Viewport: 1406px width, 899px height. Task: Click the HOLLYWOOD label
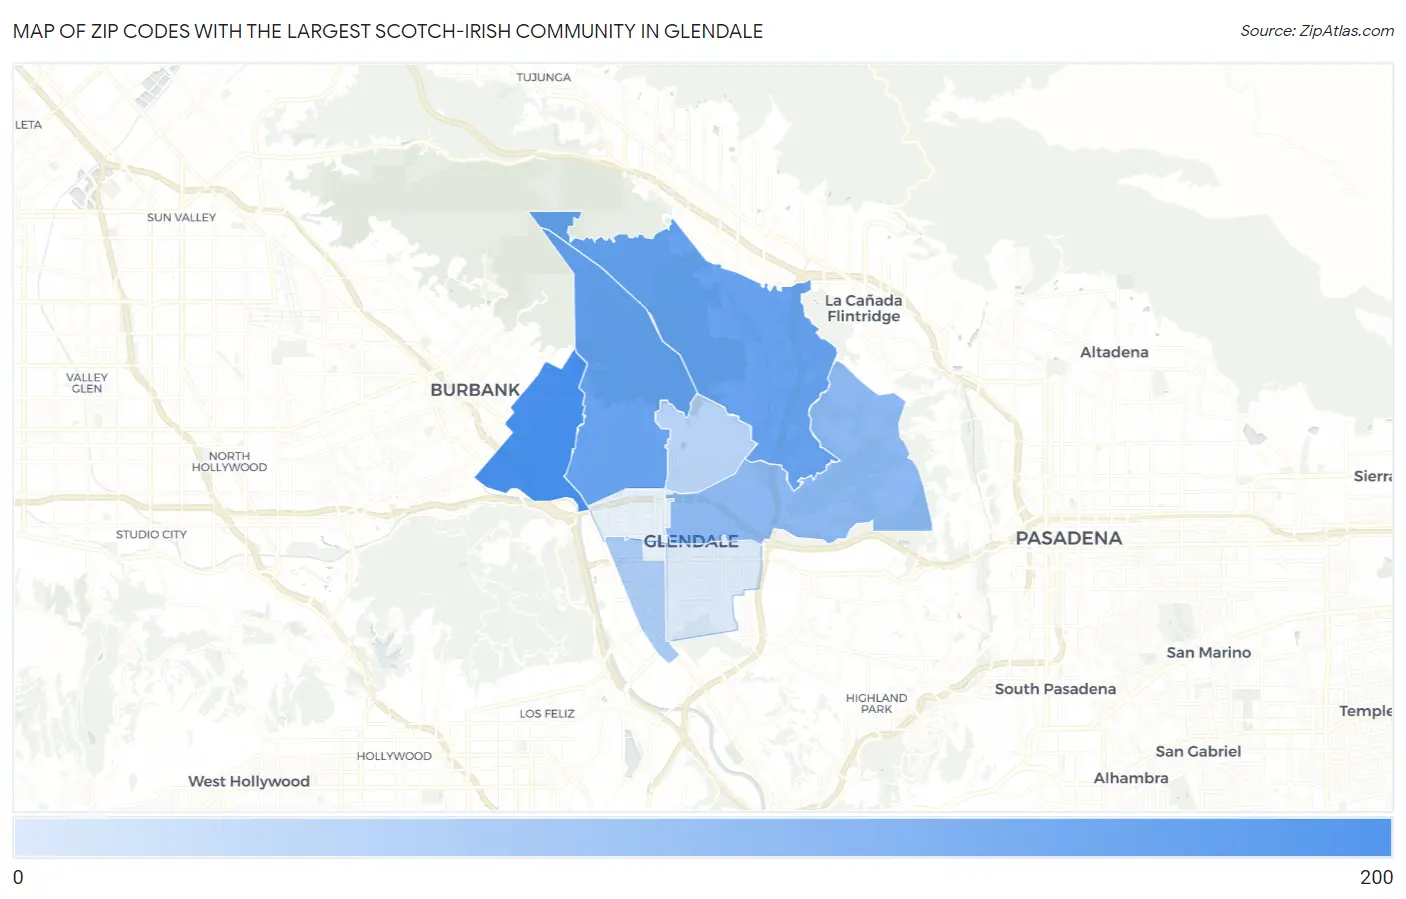394,756
